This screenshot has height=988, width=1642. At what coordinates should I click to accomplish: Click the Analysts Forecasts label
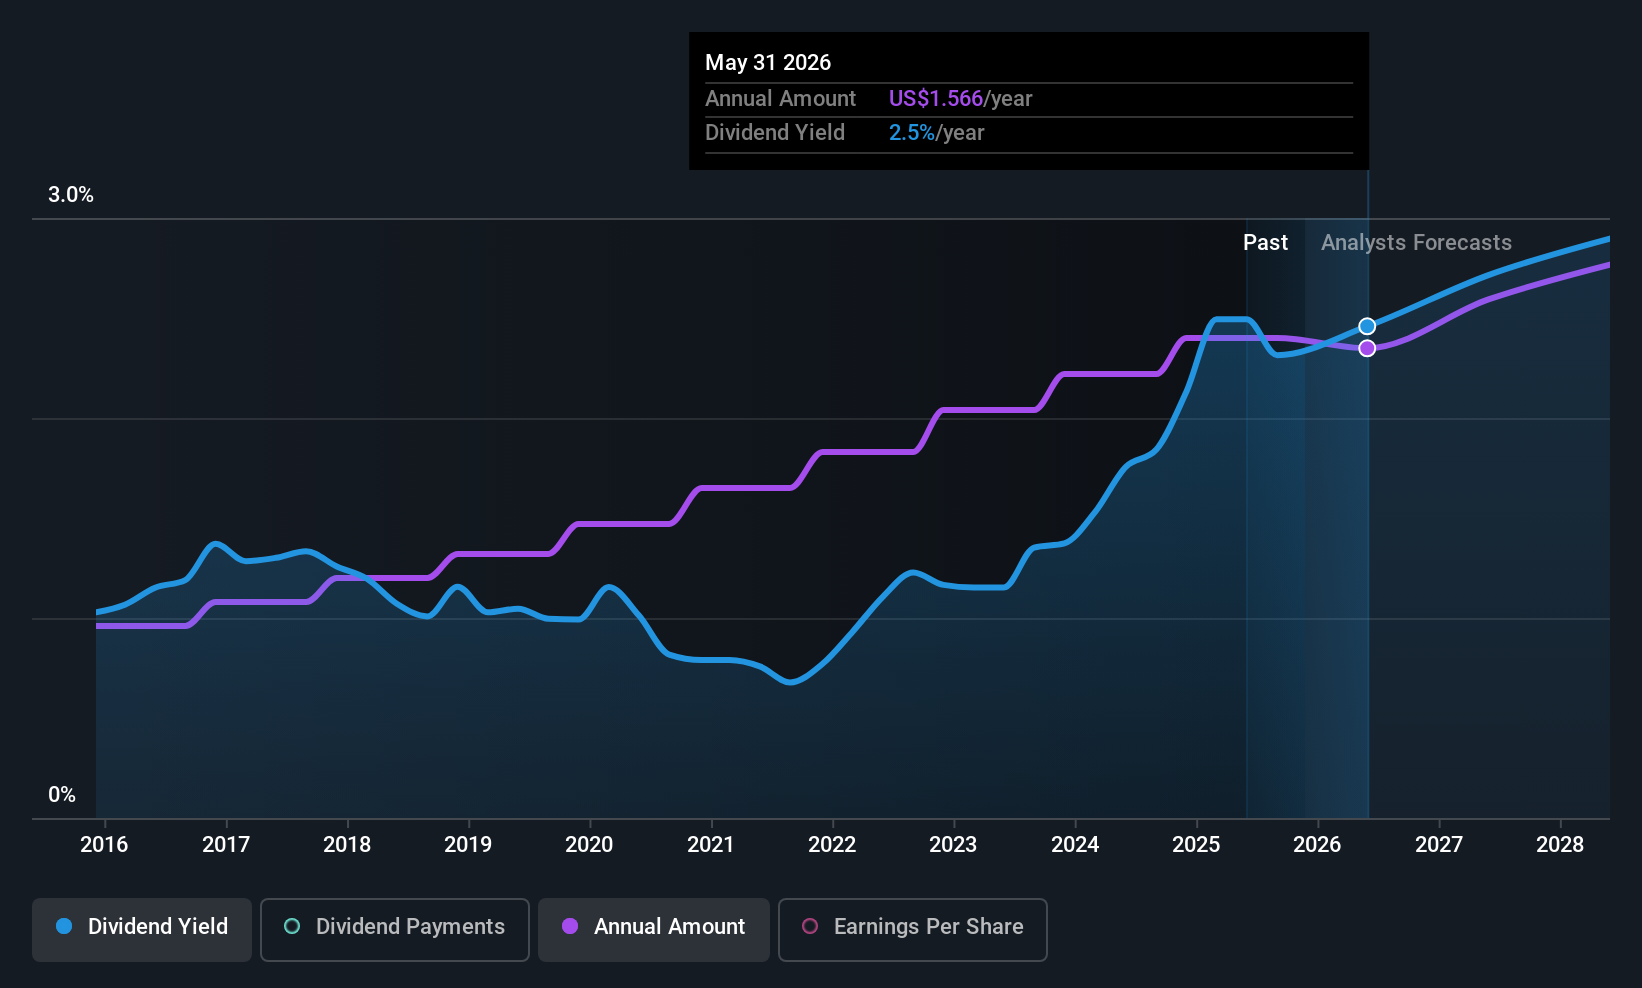coord(1416,243)
